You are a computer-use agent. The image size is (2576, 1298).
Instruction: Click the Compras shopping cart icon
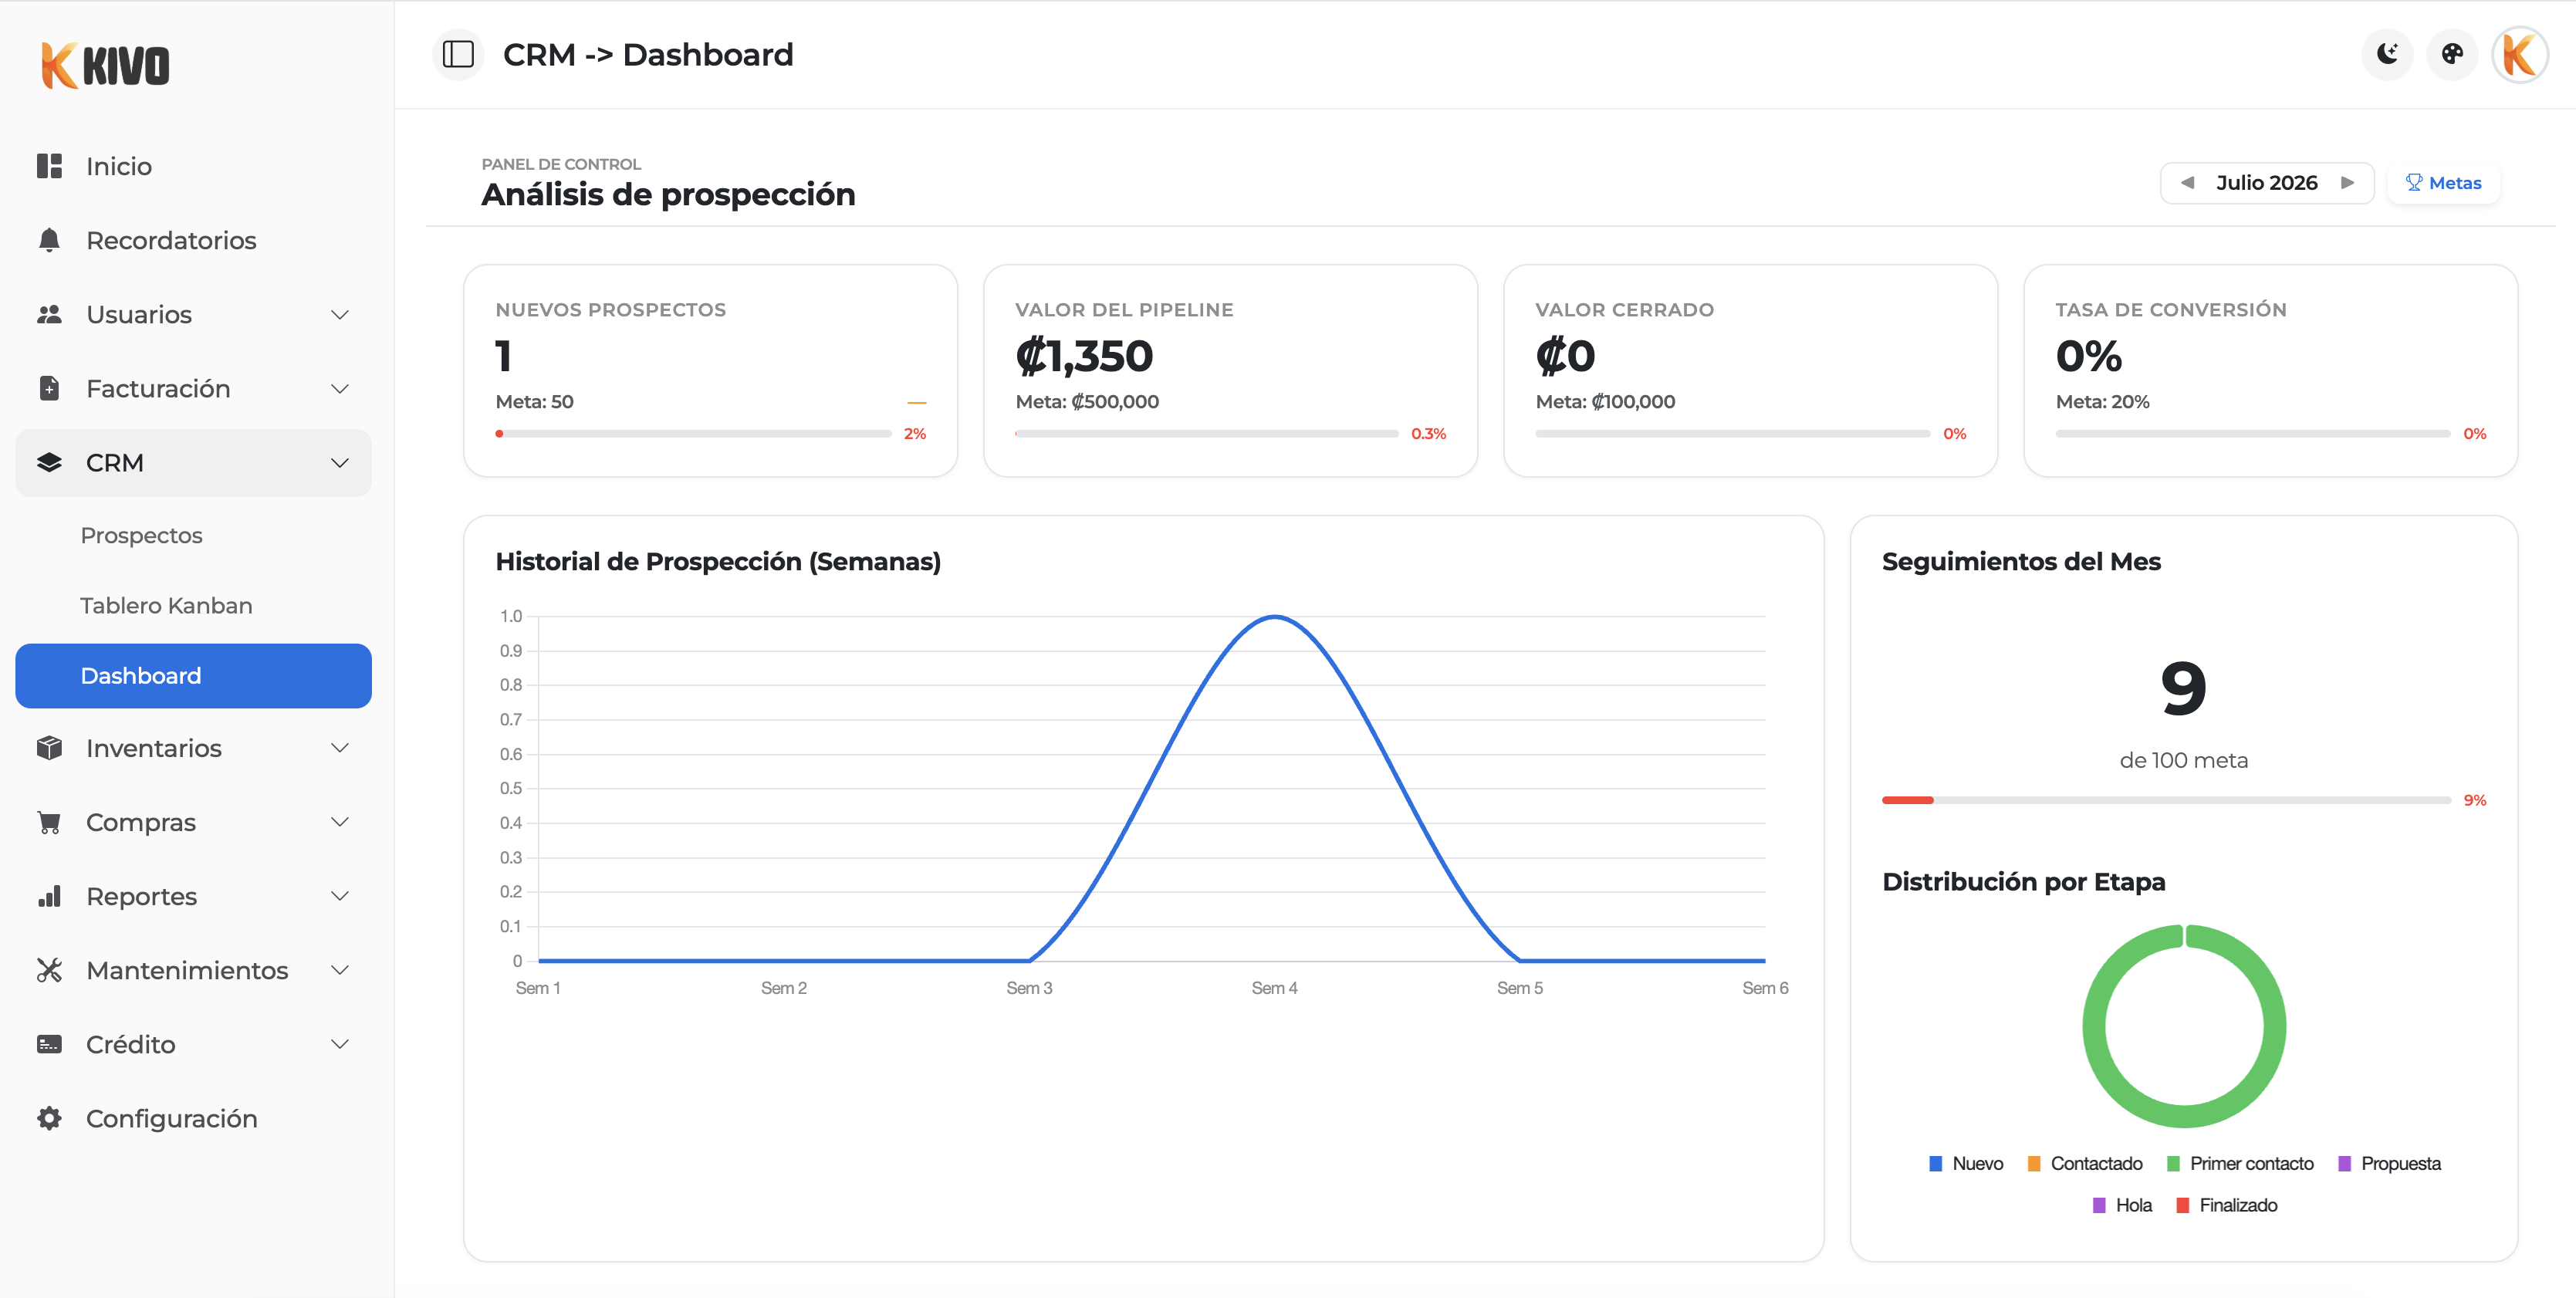click(x=49, y=822)
